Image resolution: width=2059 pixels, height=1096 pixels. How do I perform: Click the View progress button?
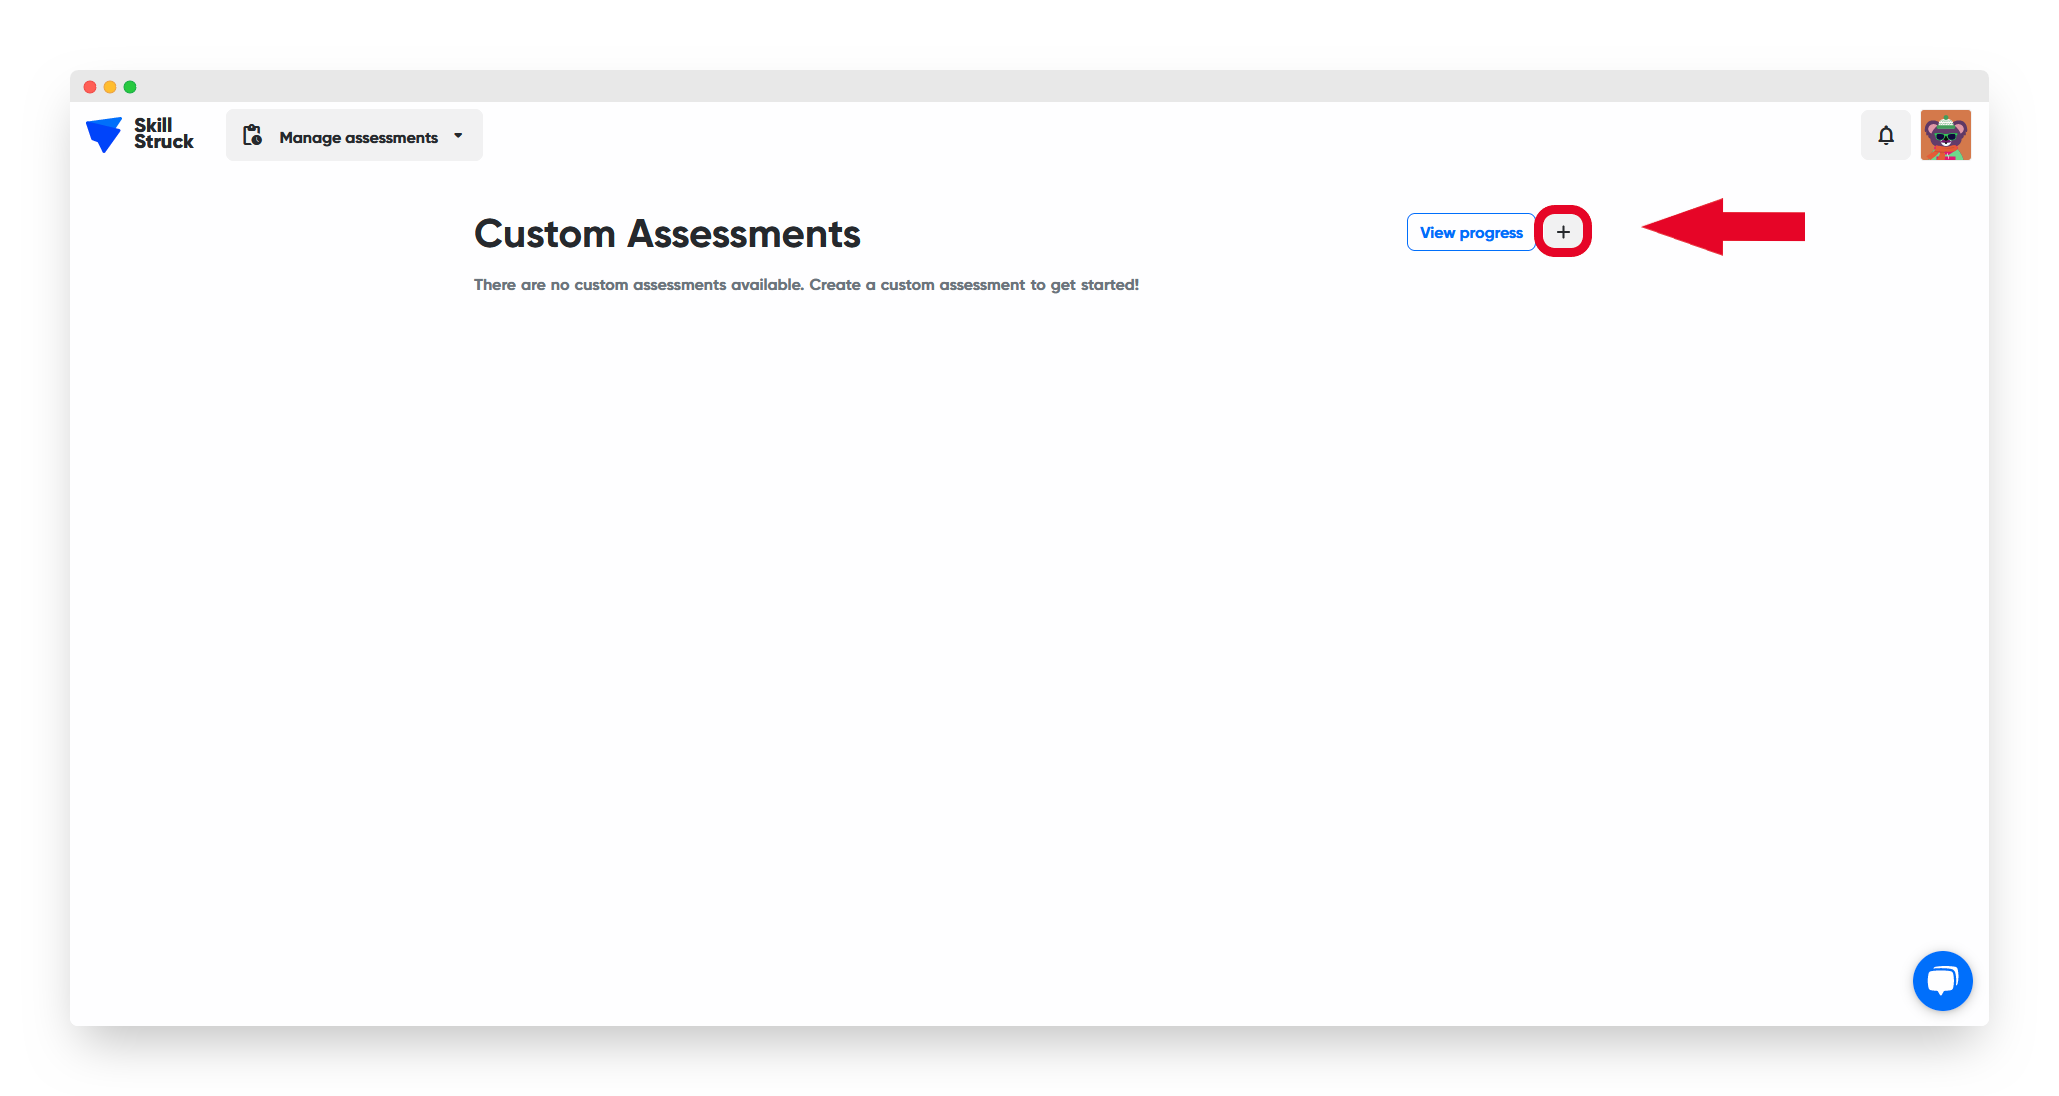click(1471, 231)
